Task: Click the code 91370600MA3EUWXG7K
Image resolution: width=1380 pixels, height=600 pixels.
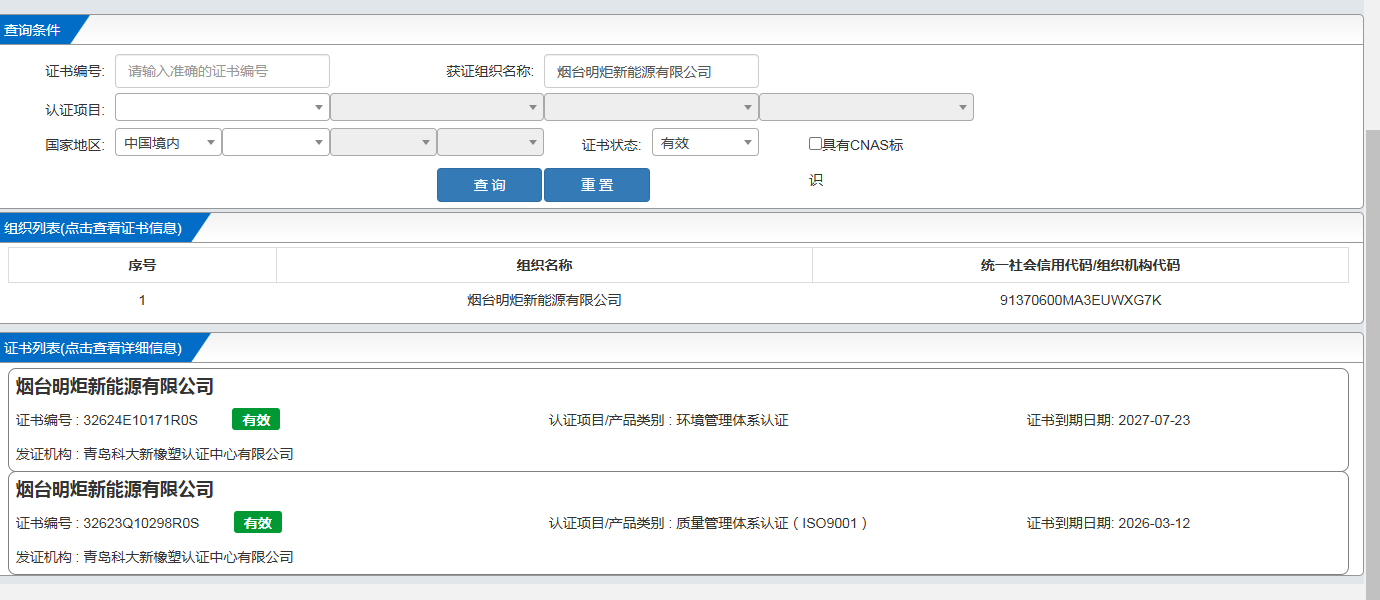Action: (1080, 300)
